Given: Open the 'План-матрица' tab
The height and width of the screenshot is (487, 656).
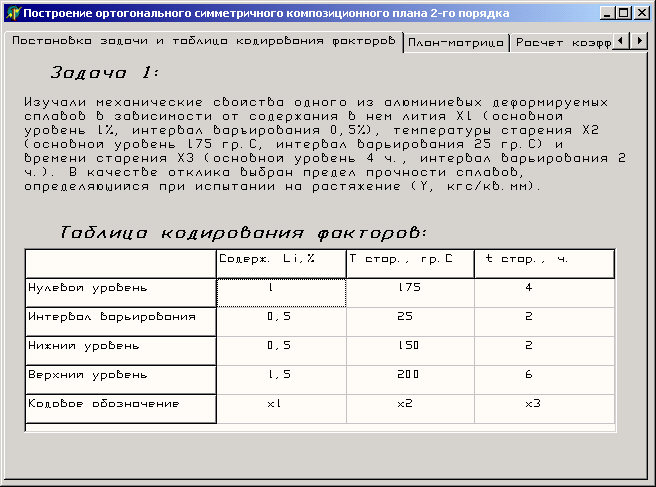Looking at the screenshot, I should [456, 43].
